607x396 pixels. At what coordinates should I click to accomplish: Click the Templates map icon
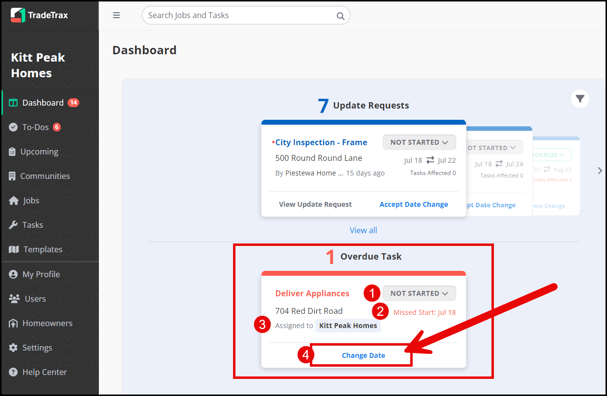14,249
